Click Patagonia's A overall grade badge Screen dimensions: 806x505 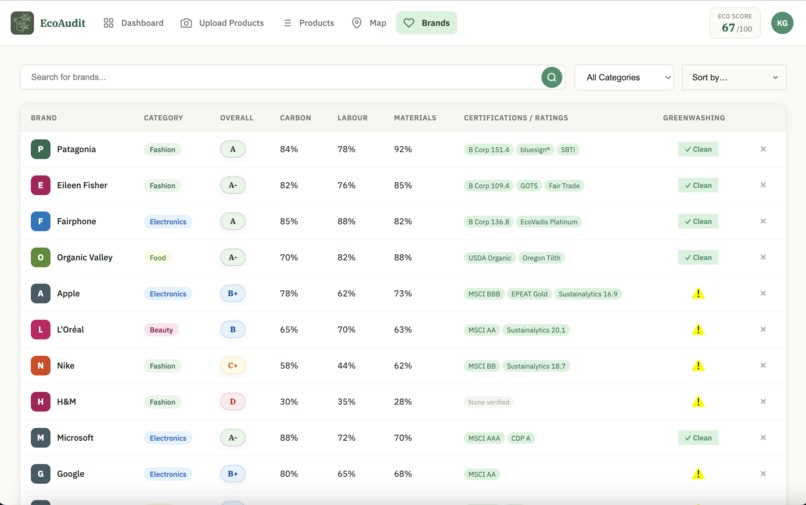click(233, 149)
